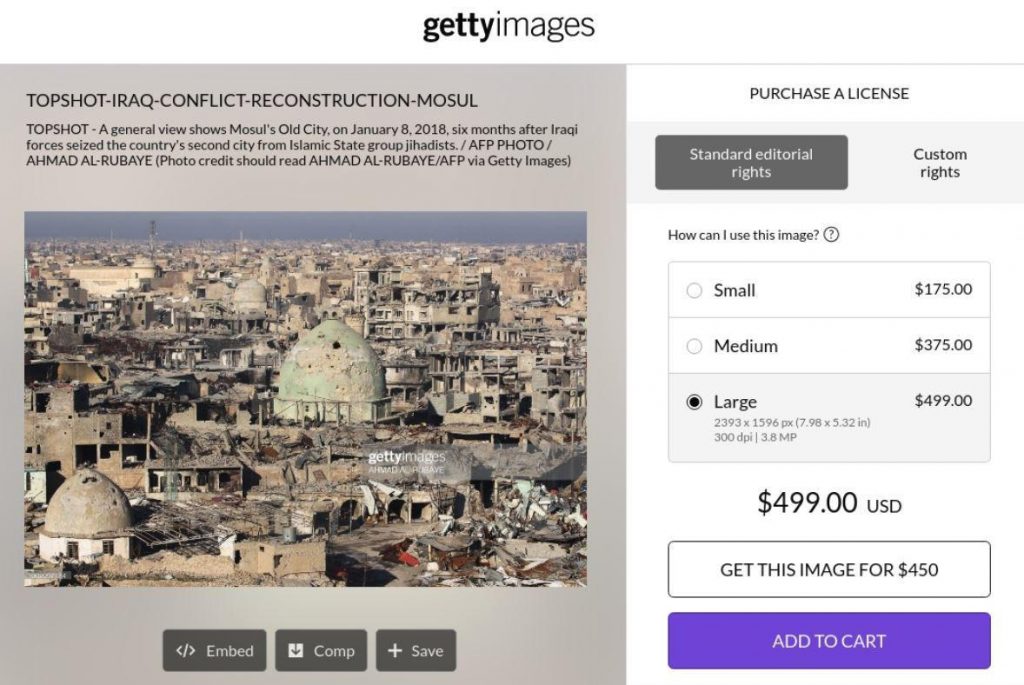Click the embed code brackets icon

185,651
